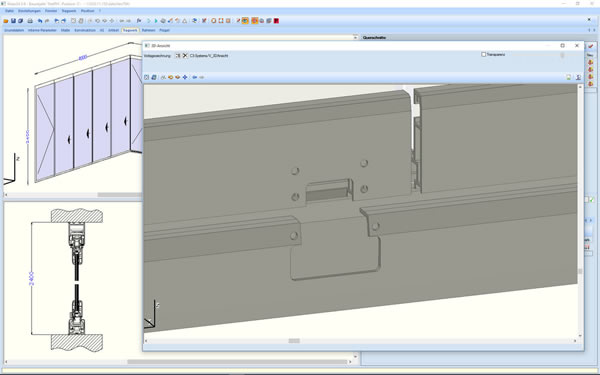The height and width of the screenshot is (375, 600).
Task: Click the blue undo arrow icon
Action: [40, 21]
